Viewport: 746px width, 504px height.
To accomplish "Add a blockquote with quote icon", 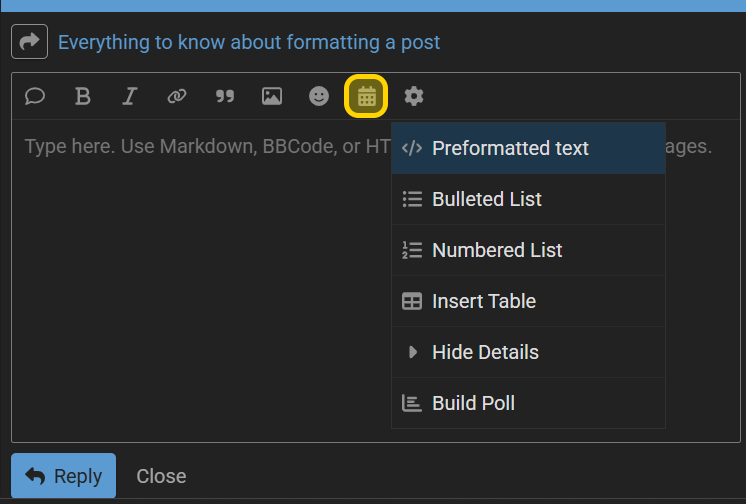I will (224, 96).
